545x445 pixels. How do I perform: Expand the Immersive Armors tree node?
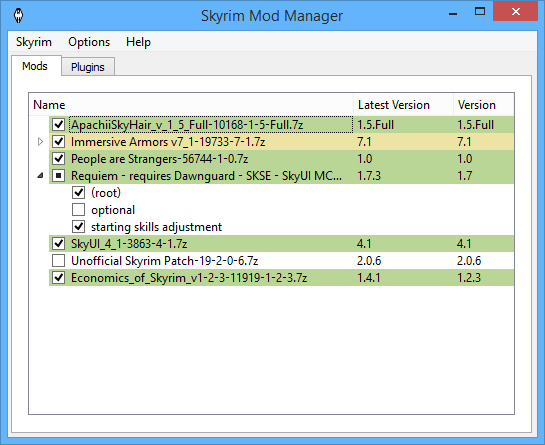(x=40, y=141)
